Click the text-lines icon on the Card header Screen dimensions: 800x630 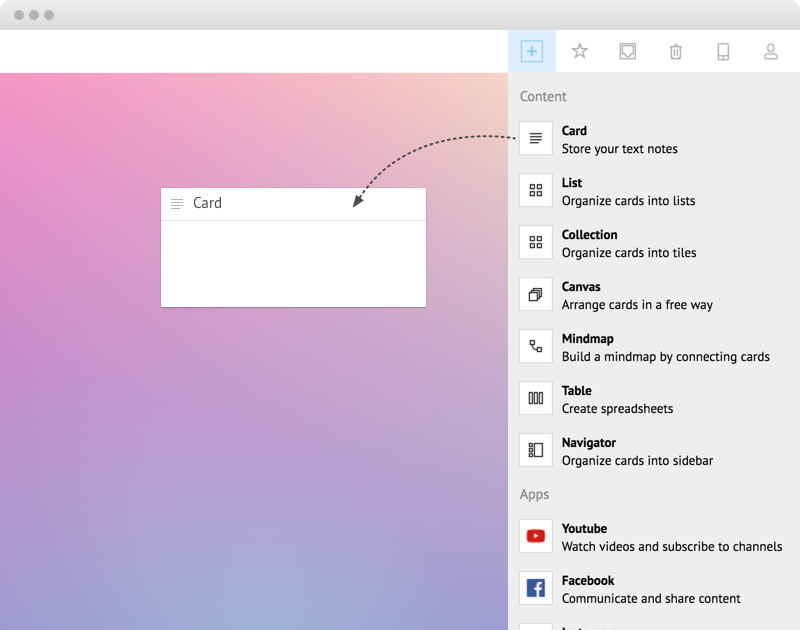pos(177,204)
